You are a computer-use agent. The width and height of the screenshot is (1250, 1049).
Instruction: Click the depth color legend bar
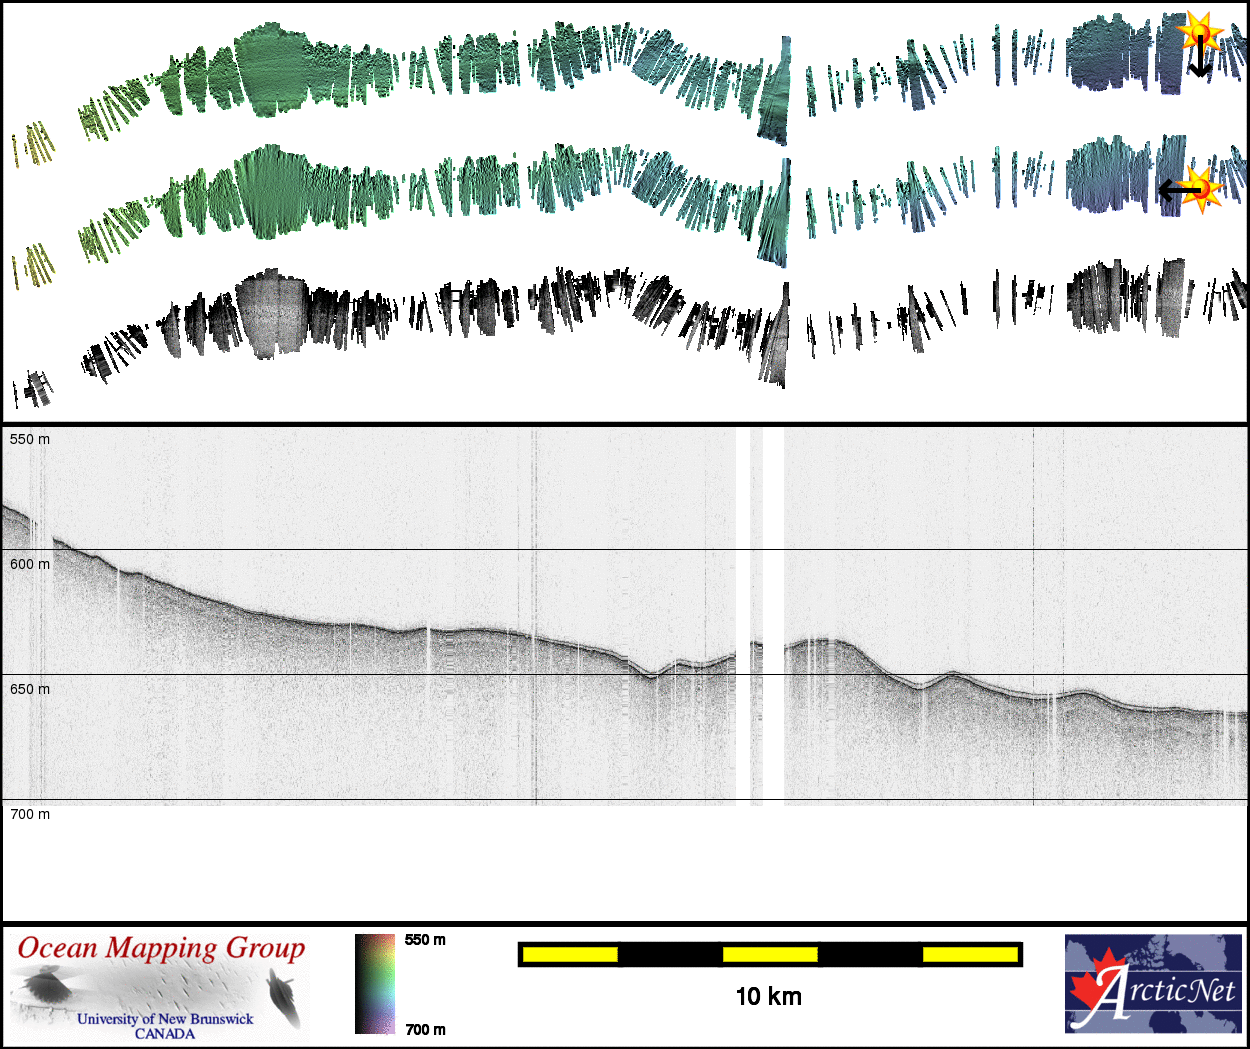click(x=375, y=984)
